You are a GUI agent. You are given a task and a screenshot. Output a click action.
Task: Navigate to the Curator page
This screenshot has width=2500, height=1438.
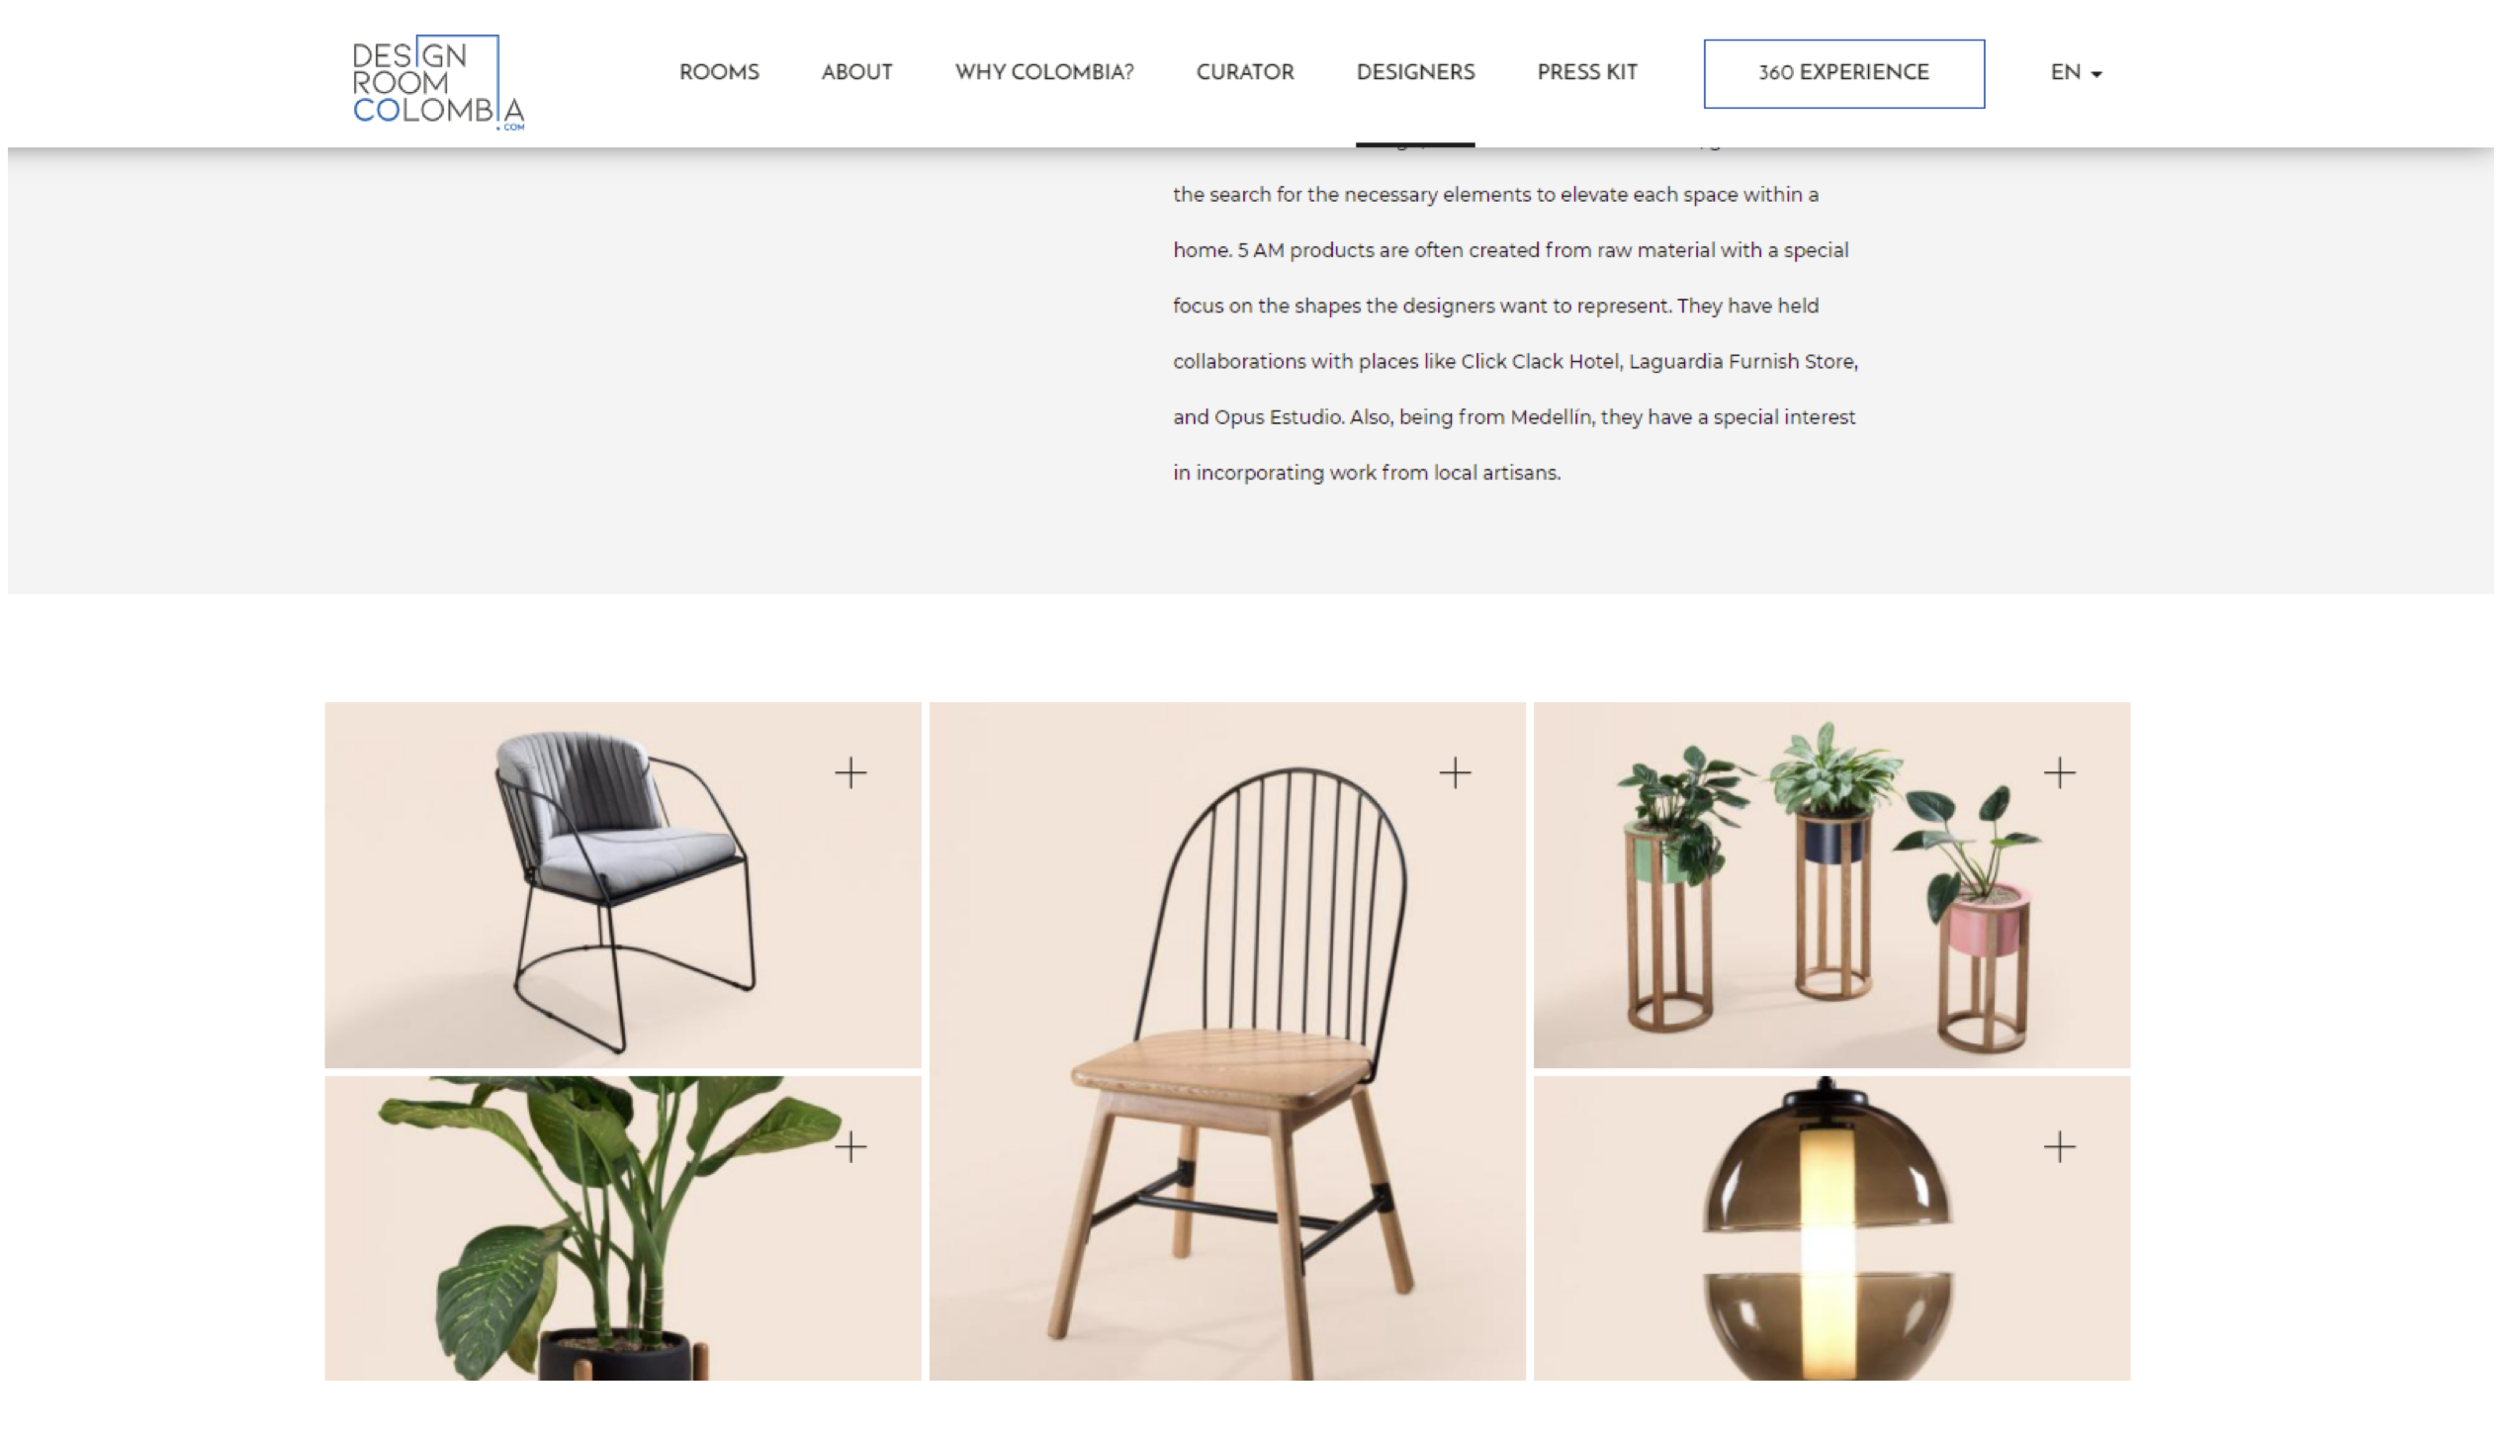(x=1245, y=73)
